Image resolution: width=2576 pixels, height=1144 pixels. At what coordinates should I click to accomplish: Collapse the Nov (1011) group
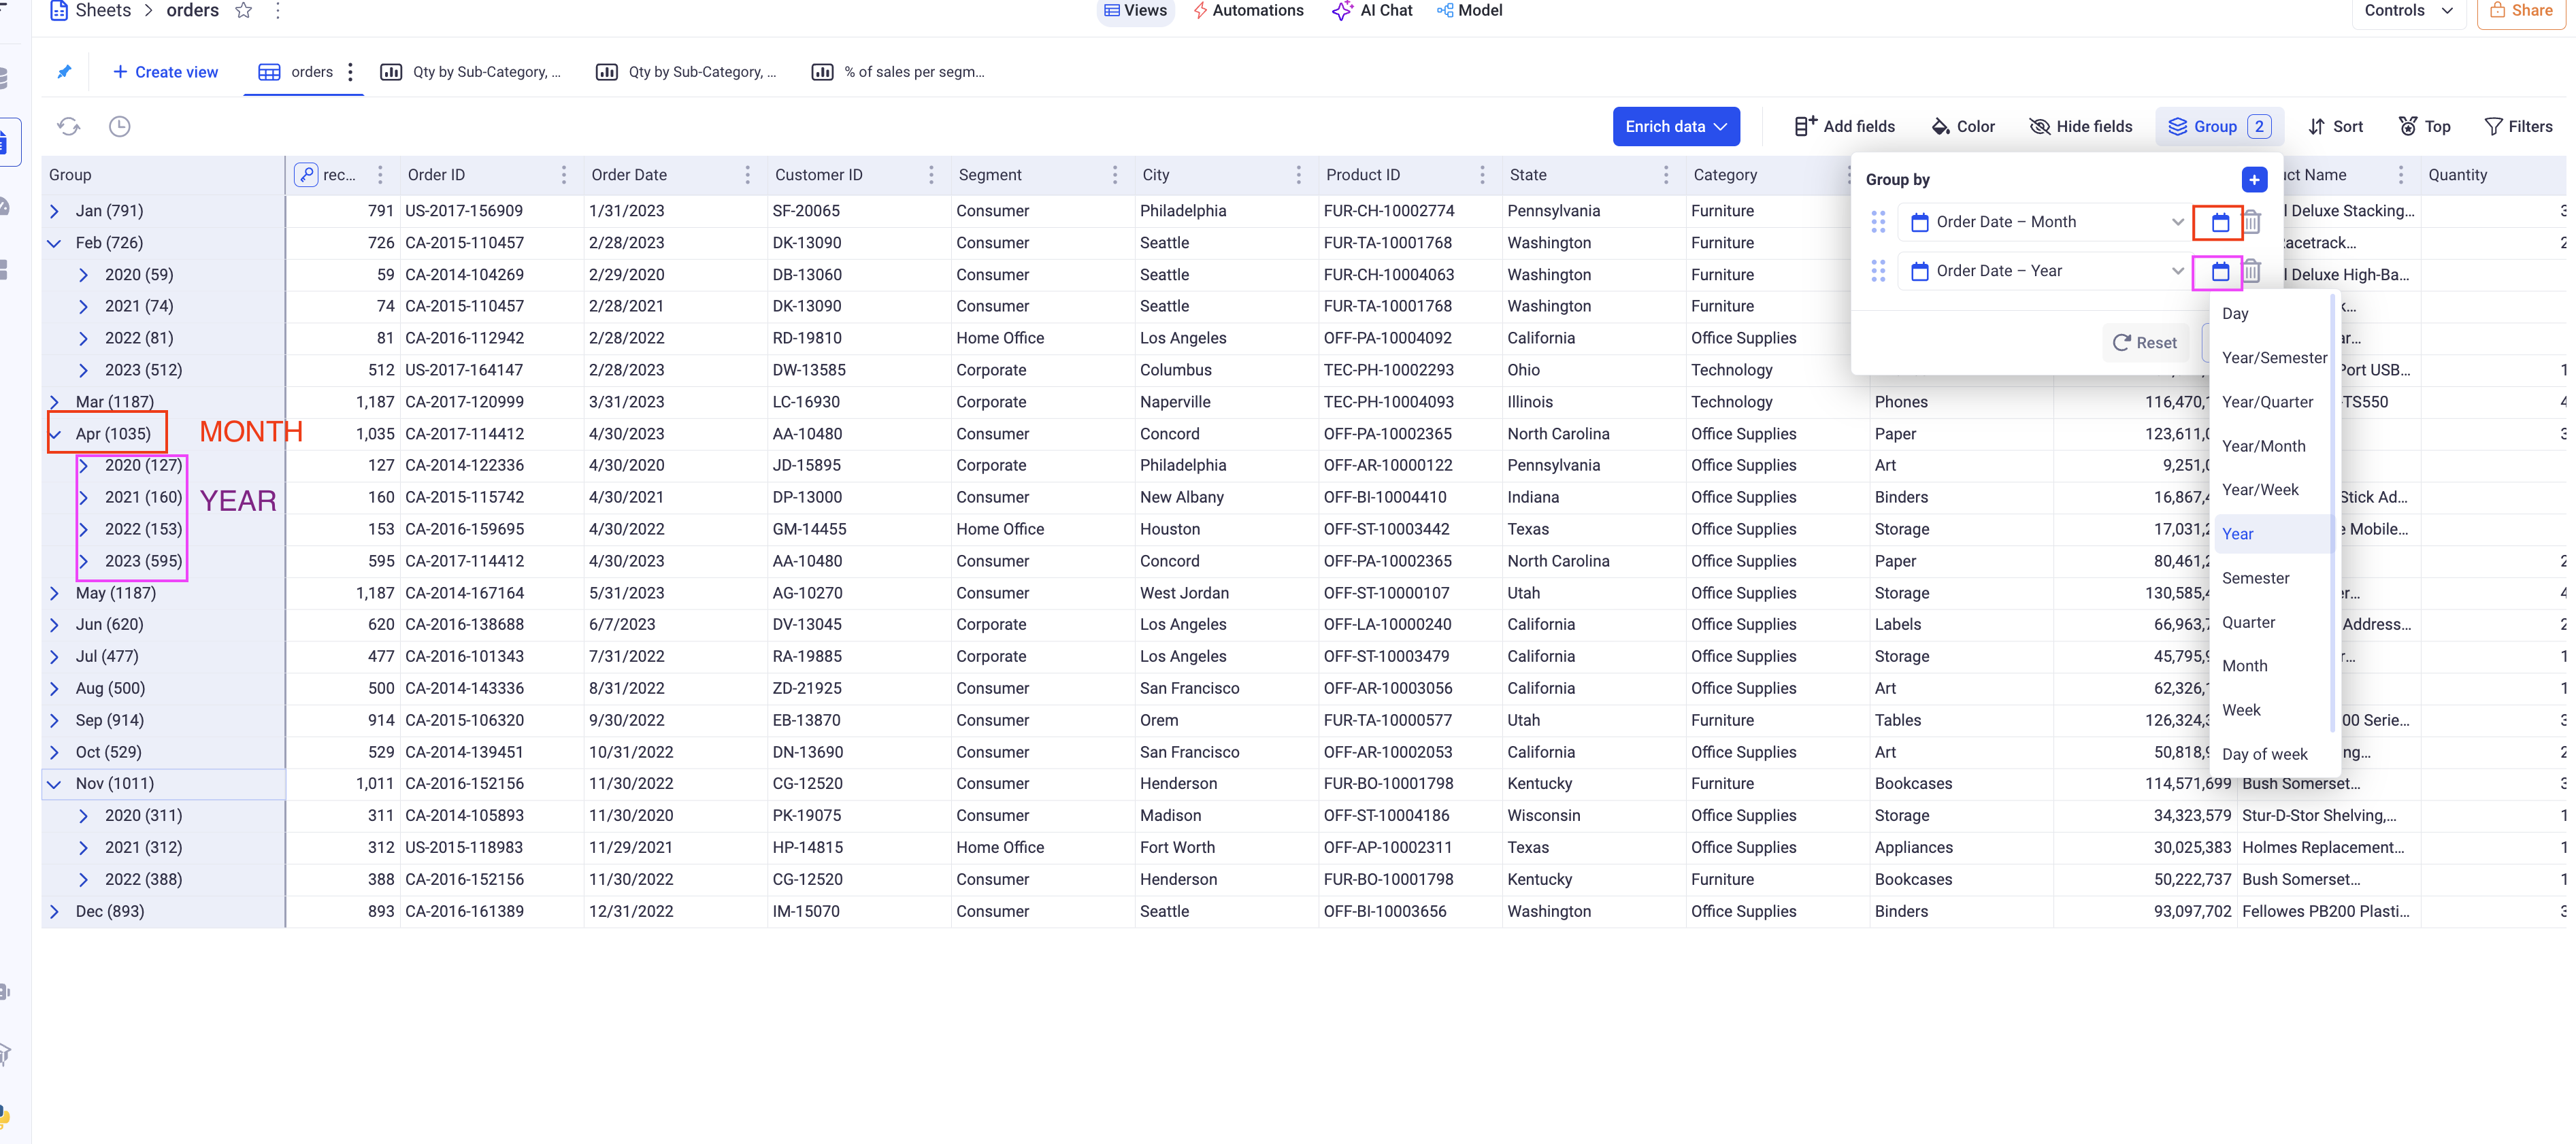pos(55,784)
